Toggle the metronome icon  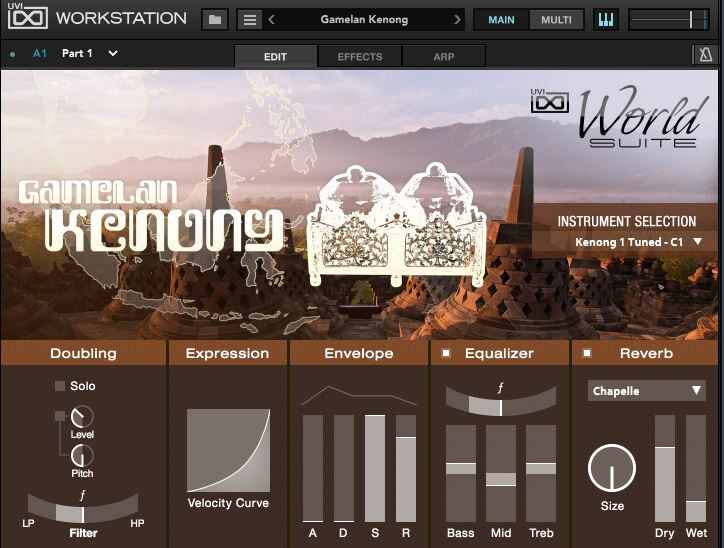705,55
